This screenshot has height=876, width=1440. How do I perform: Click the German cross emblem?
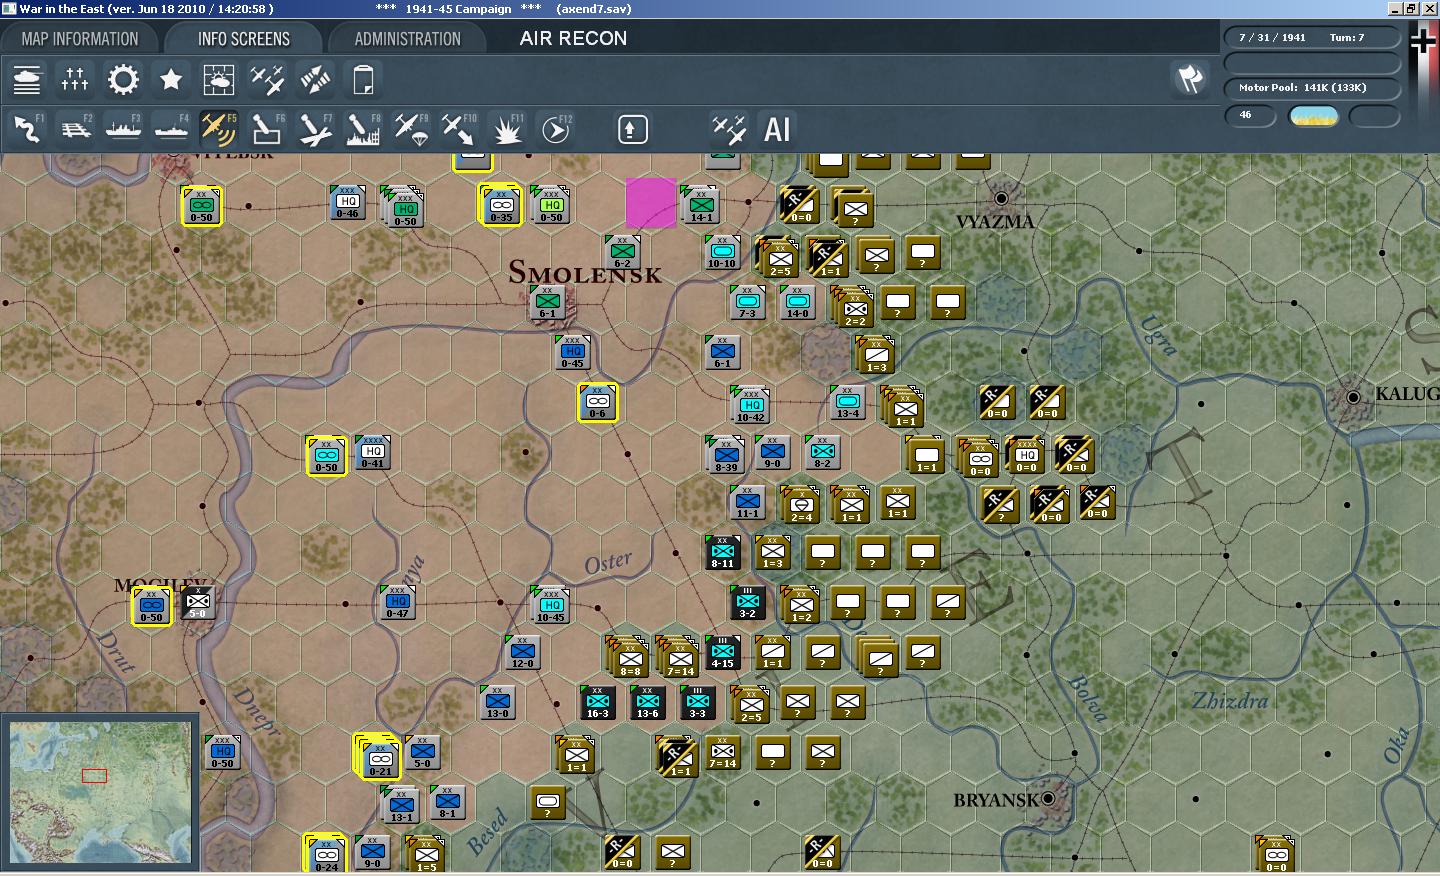point(1423,41)
